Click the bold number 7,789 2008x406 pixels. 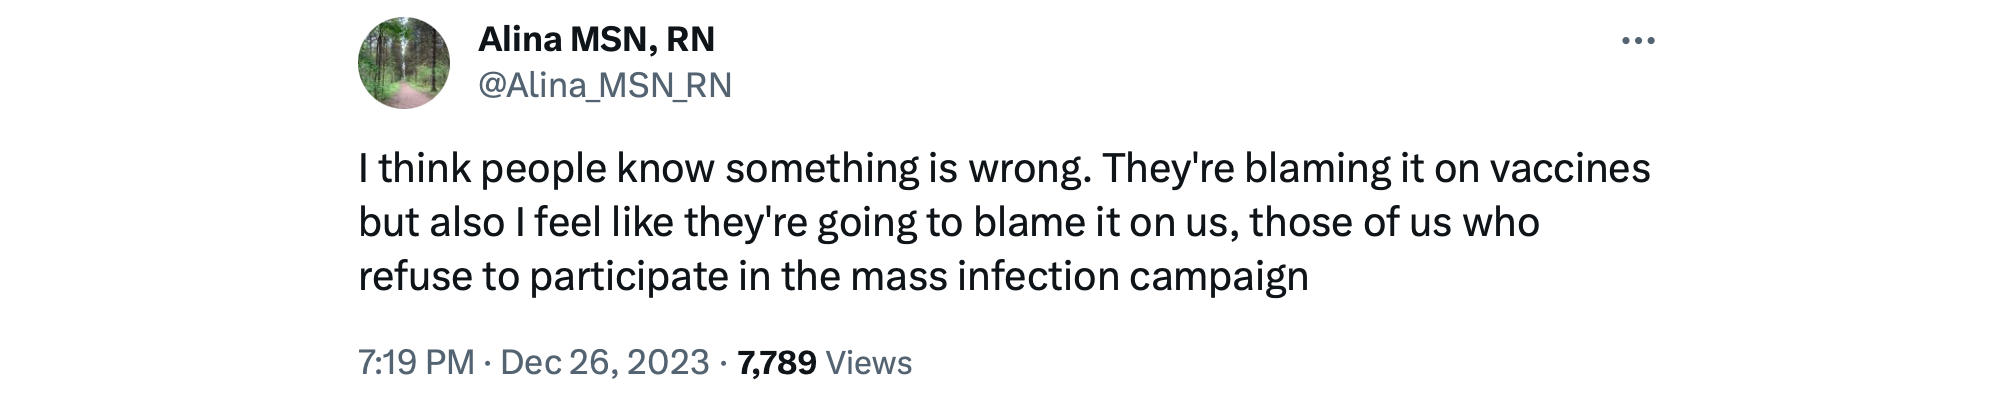(777, 362)
